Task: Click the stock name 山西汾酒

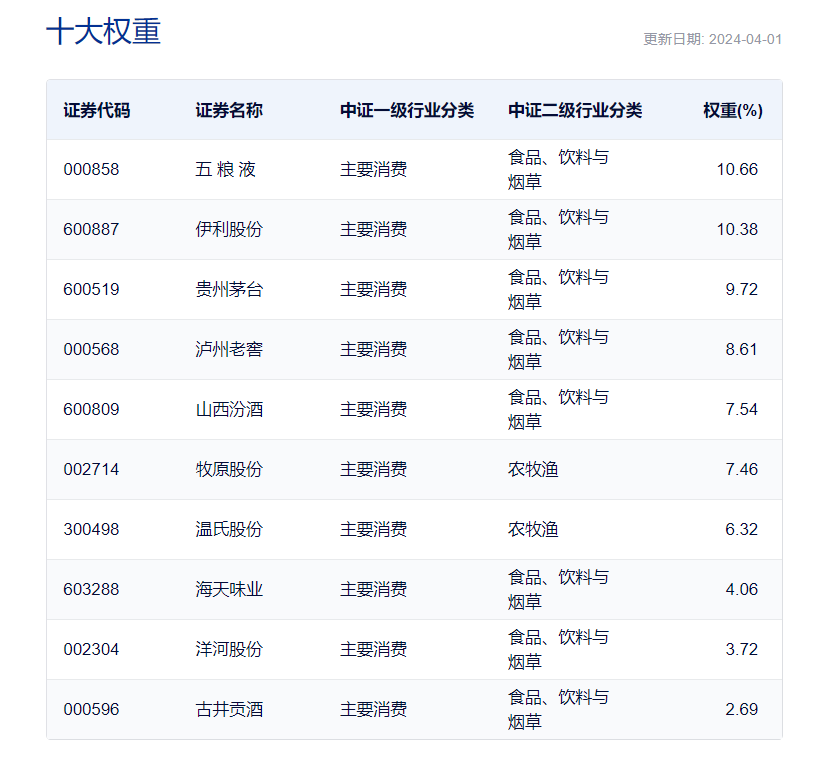Action: [229, 409]
